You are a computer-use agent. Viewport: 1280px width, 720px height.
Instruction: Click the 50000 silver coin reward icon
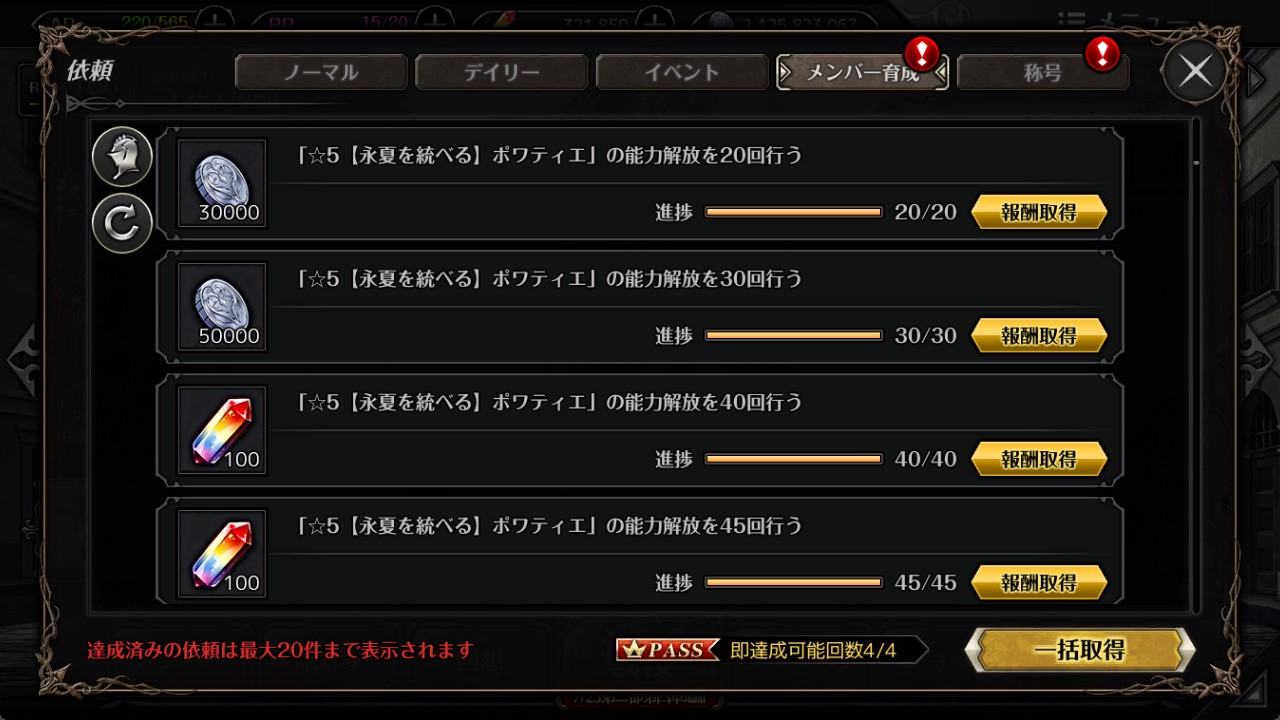tap(222, 307)
